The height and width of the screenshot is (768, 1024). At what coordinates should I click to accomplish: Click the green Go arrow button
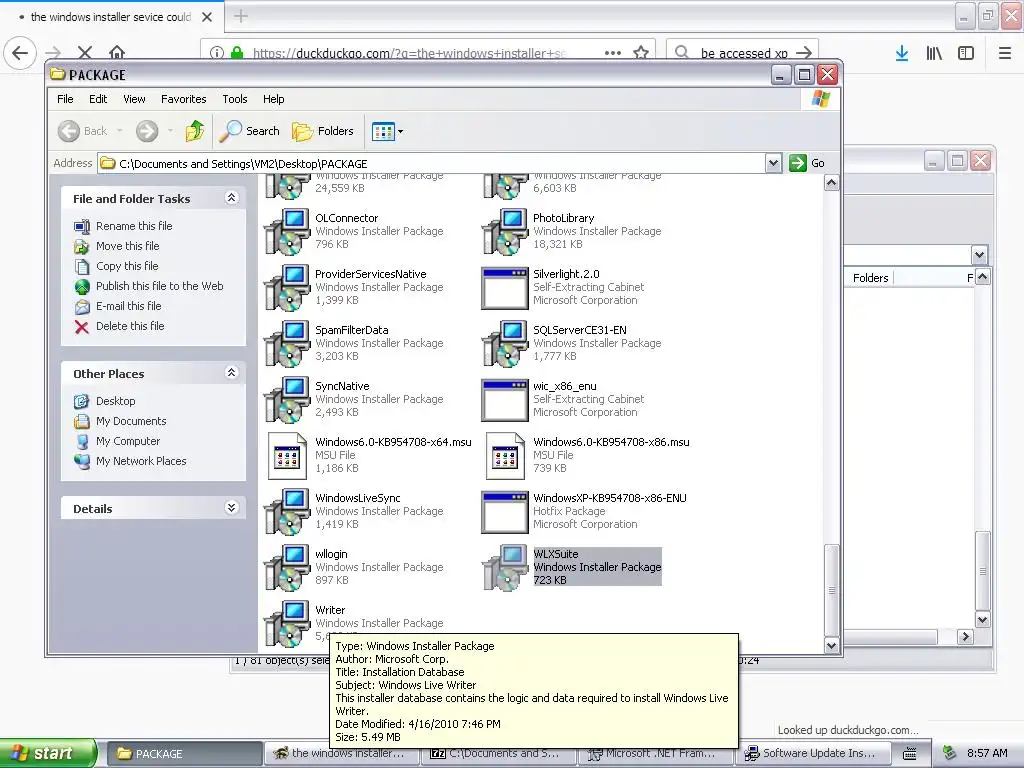click(x=798, y=163)
